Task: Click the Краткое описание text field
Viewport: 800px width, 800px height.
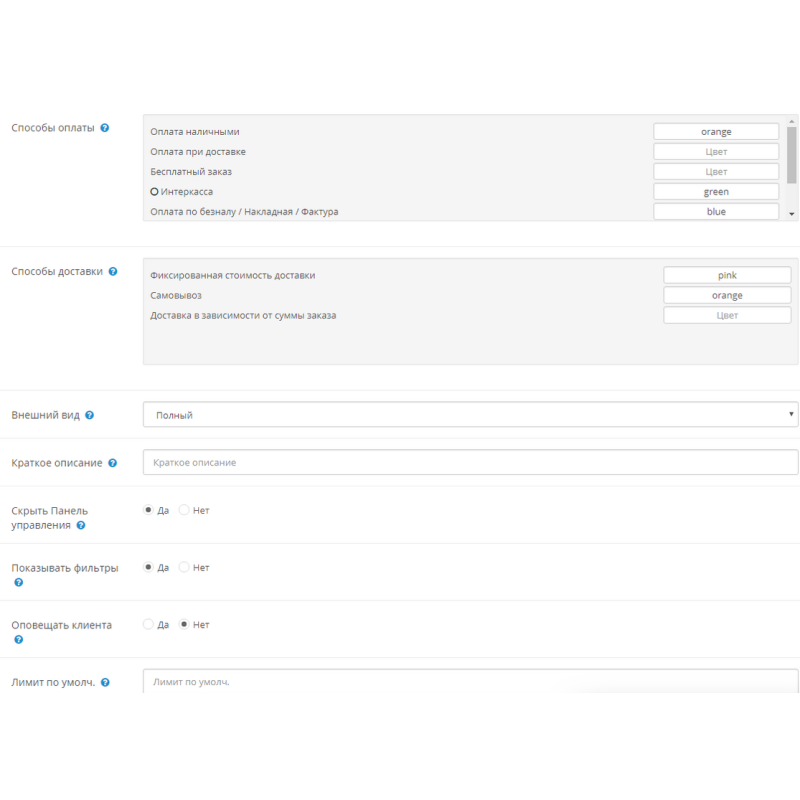Action: [470, 463]
